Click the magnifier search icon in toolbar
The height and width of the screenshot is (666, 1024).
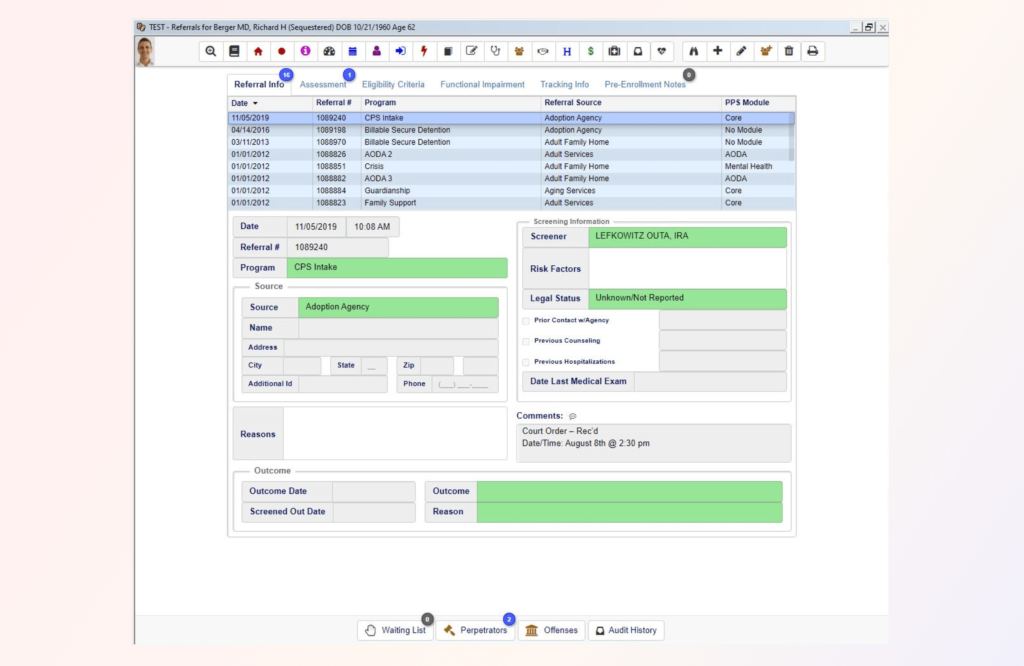tap(210, 51)
